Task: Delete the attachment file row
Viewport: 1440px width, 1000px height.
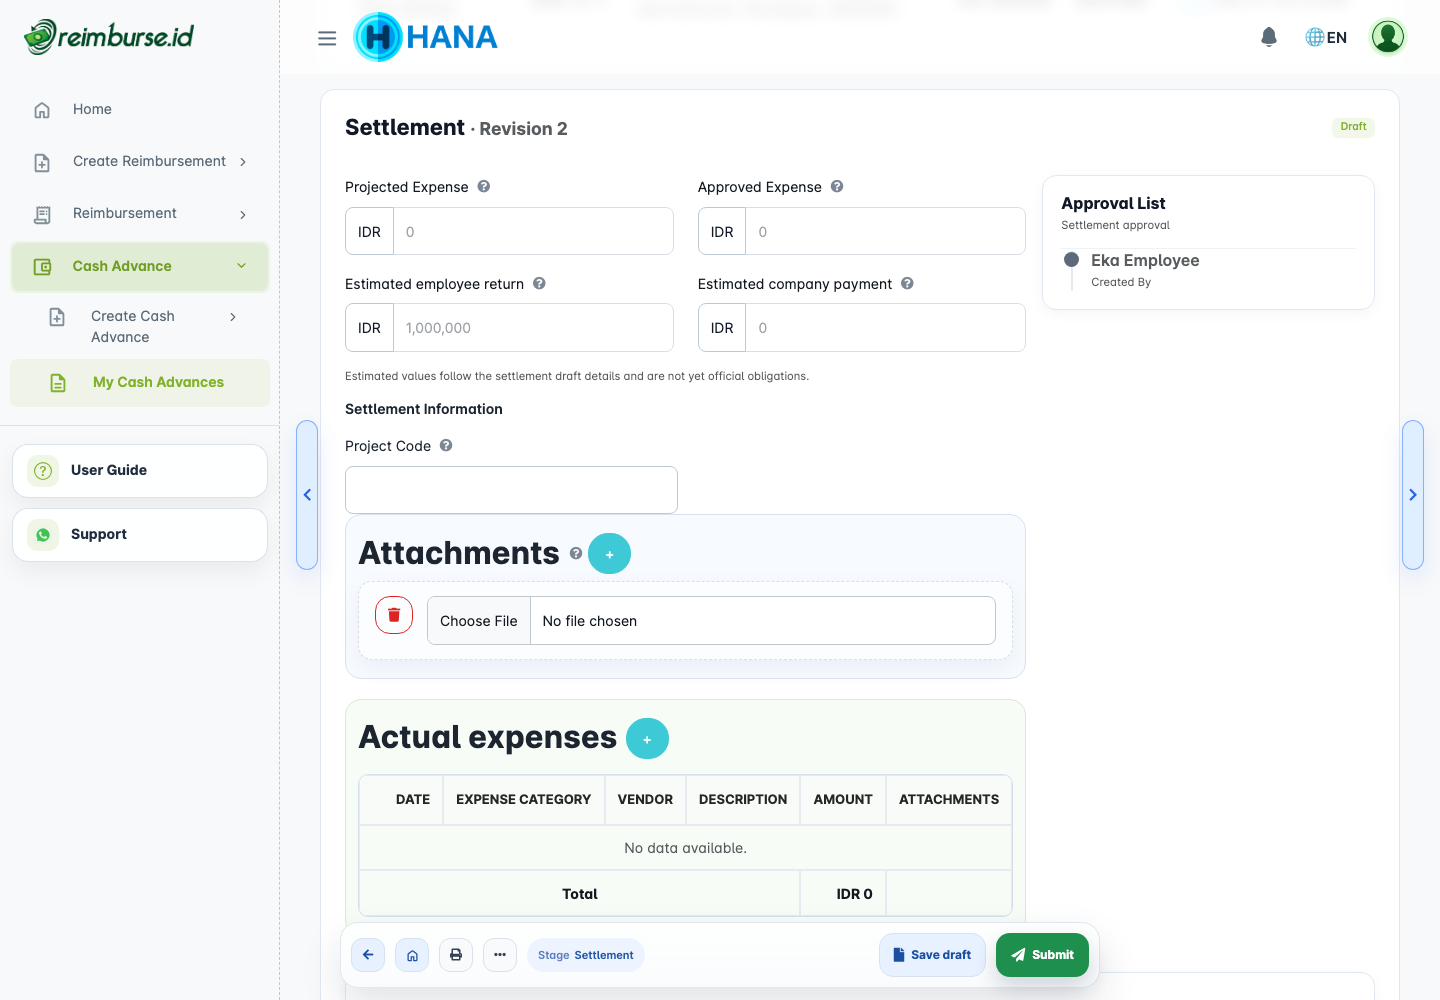Action: tap(394, 615)
